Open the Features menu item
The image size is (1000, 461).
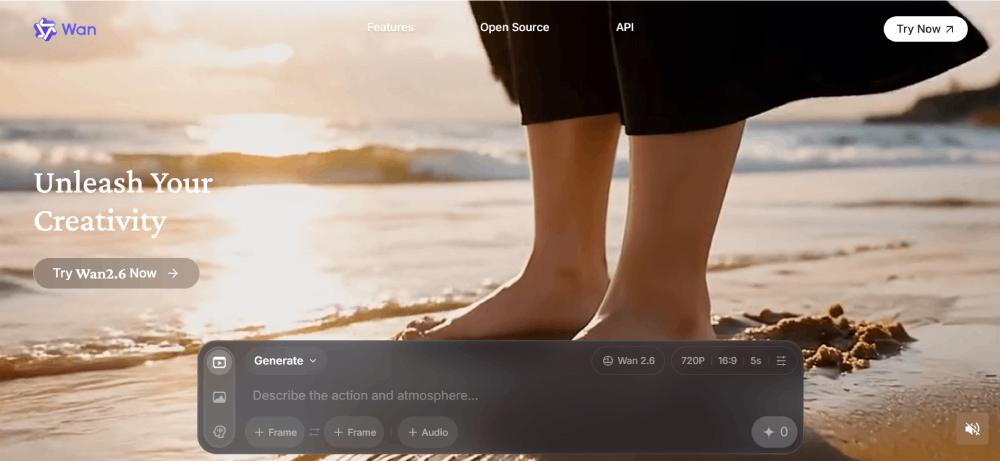(390, 28)
